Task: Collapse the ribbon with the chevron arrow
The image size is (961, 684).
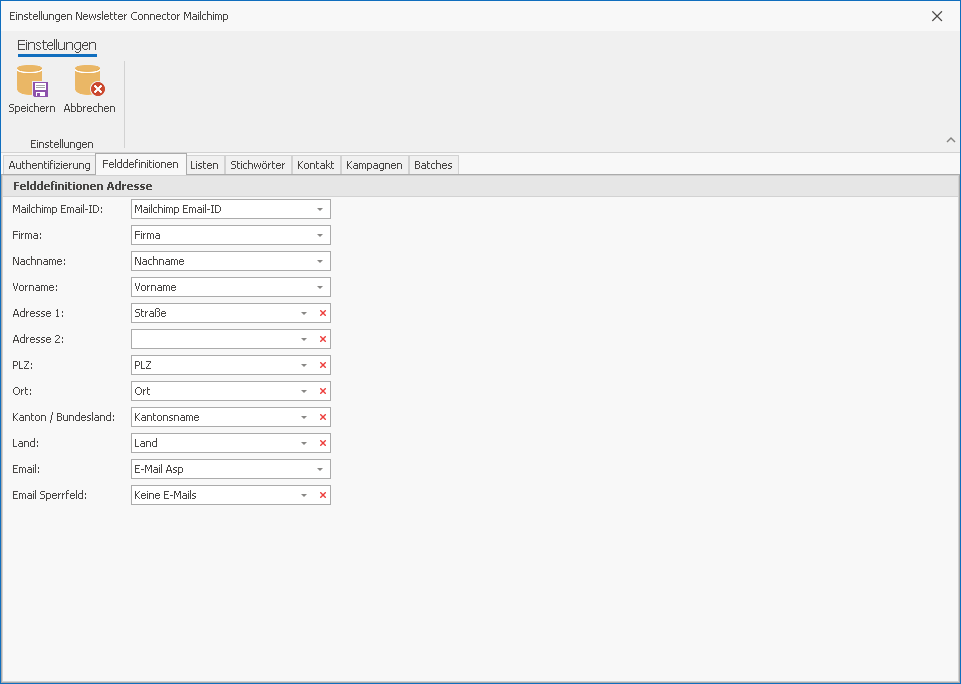Action: coord(950,140)
